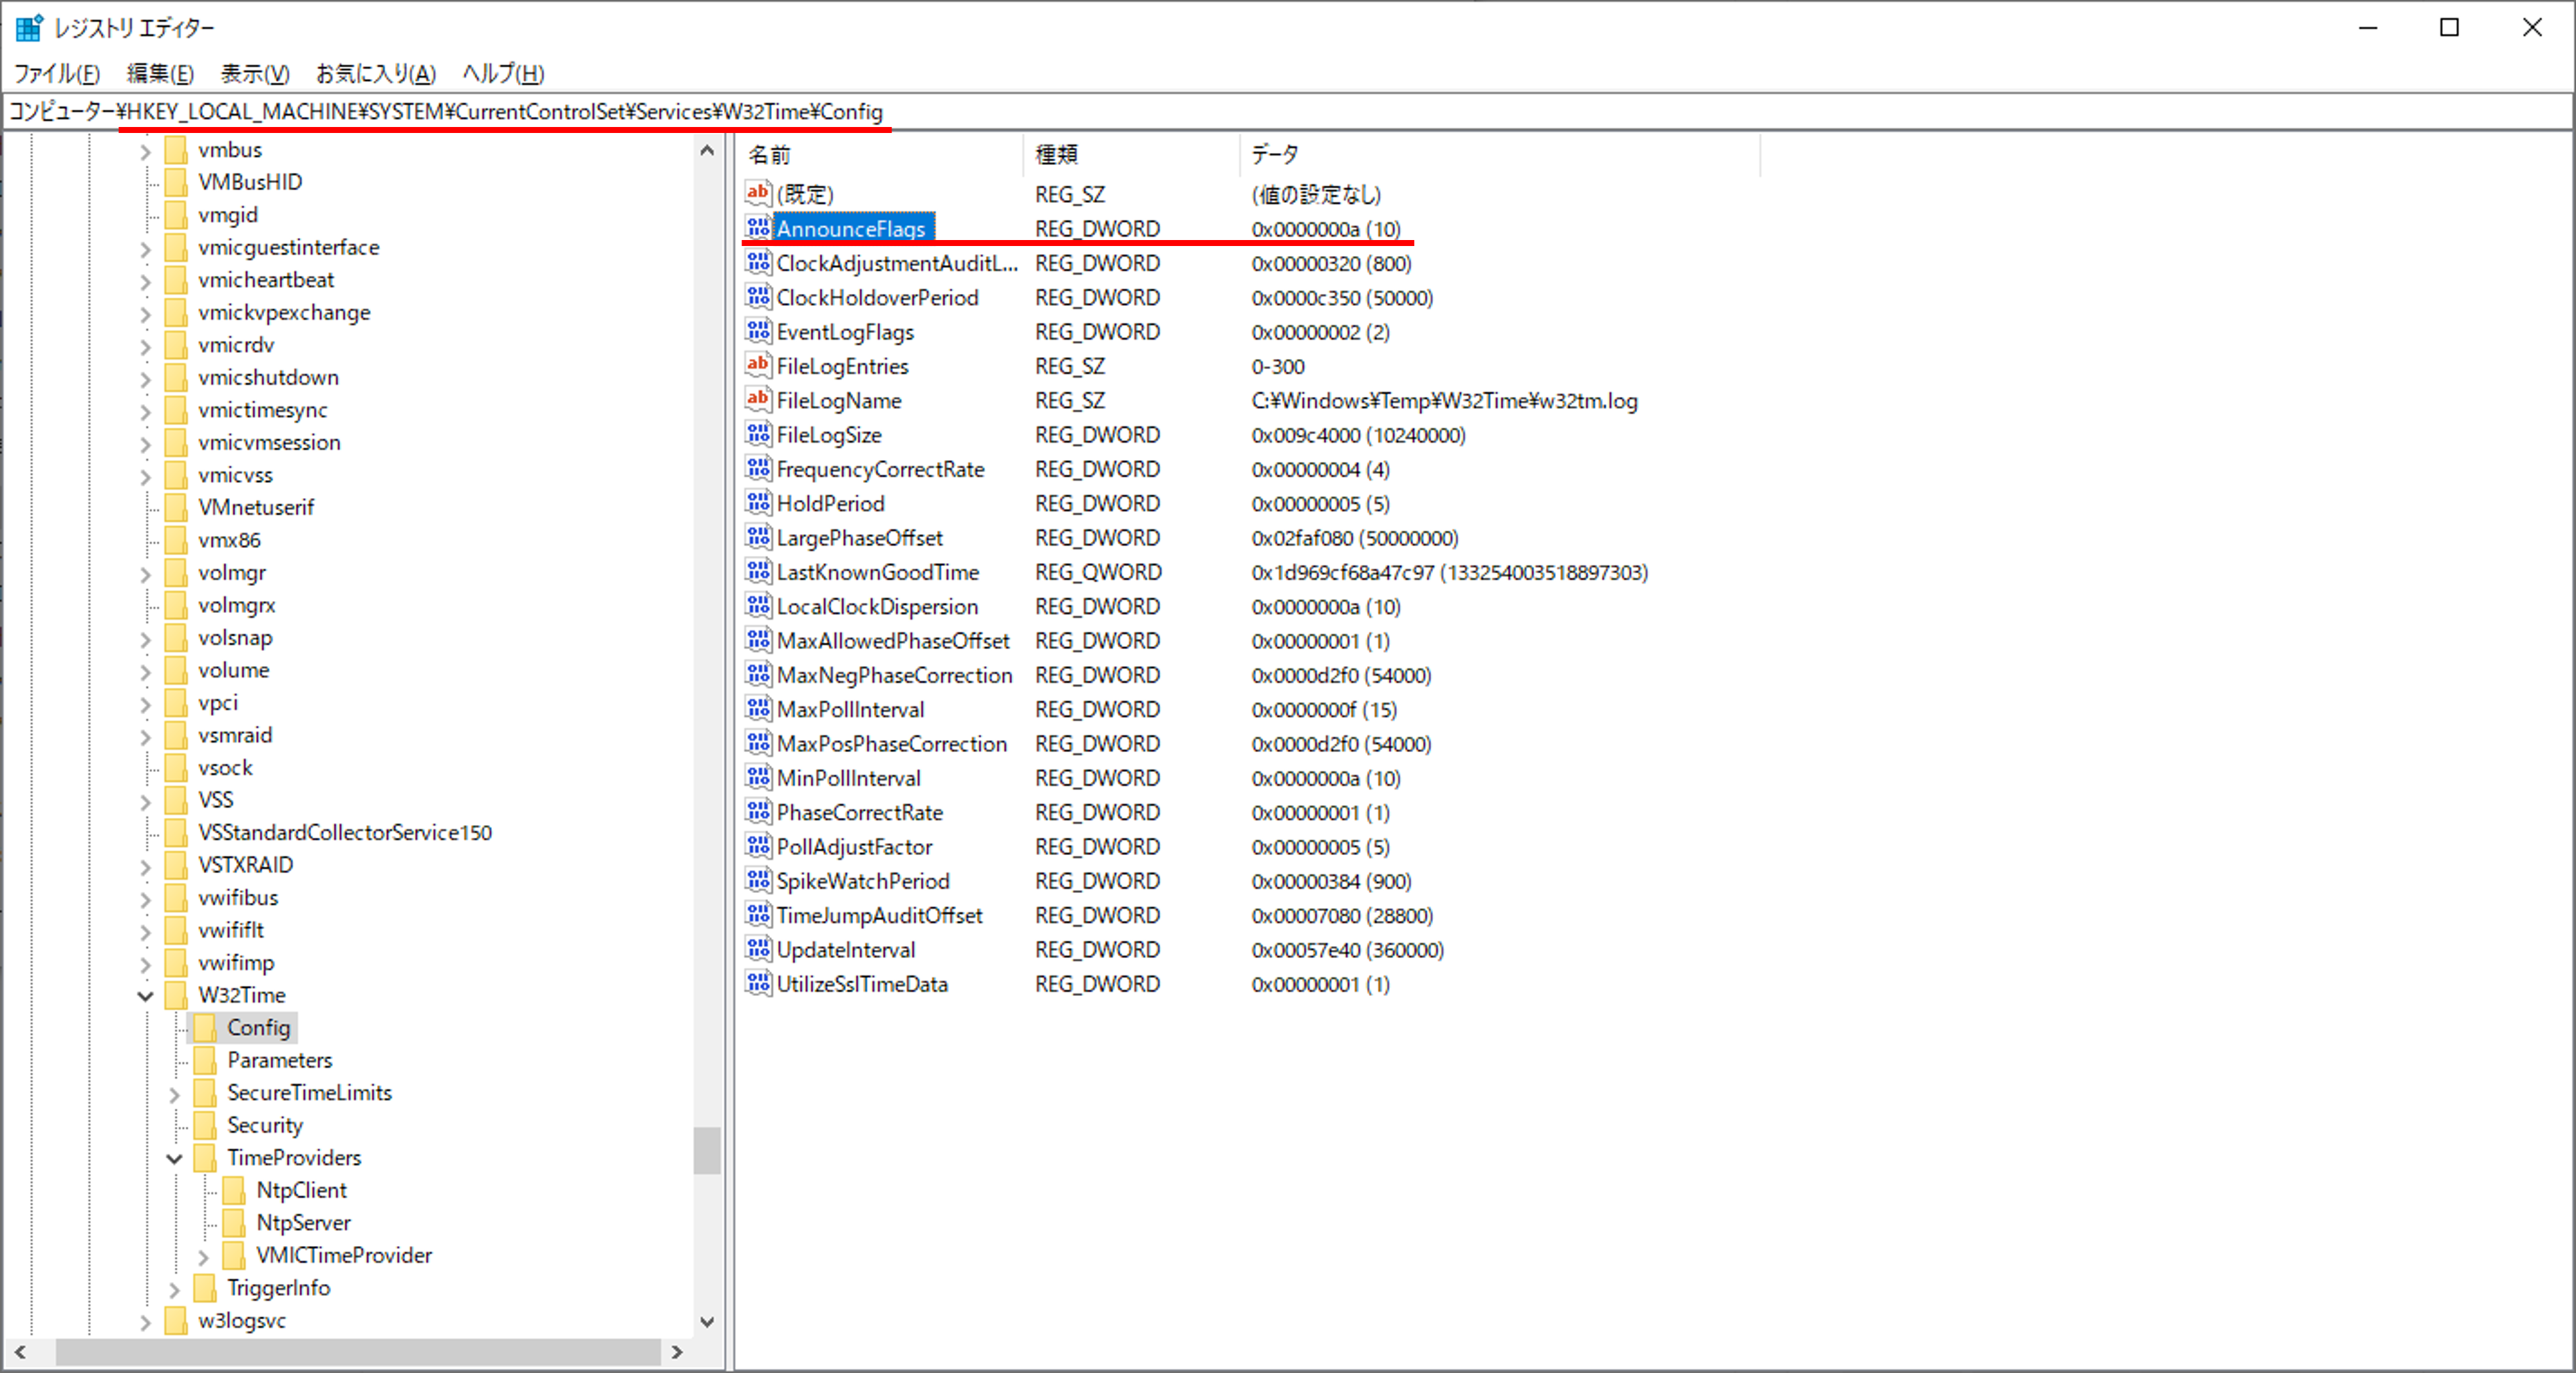This screenshot has height=1373, width=2576.
Task: Click the ab icon beside FileLogEntries
Action: pyautogui.click(x=758, y=365)
